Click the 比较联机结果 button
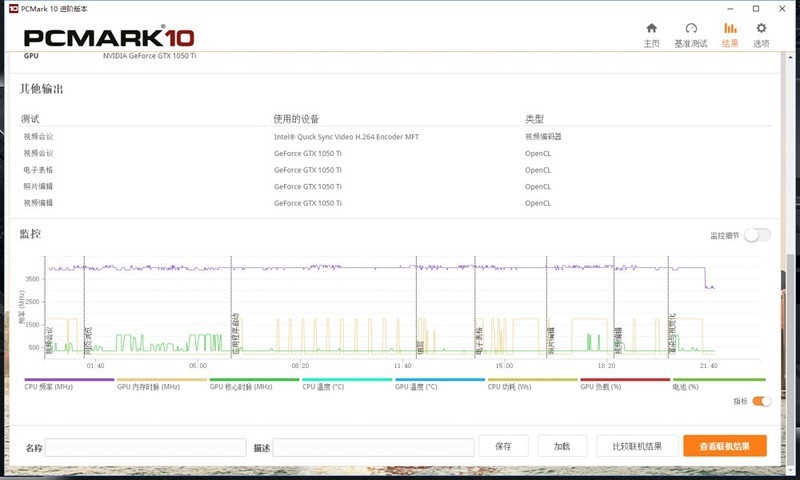This screenshot has width=800, height=480. (x=637, y=446)
